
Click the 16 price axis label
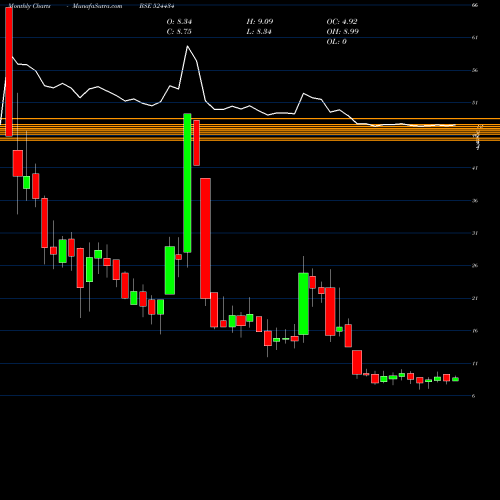[x=475, y=331]
